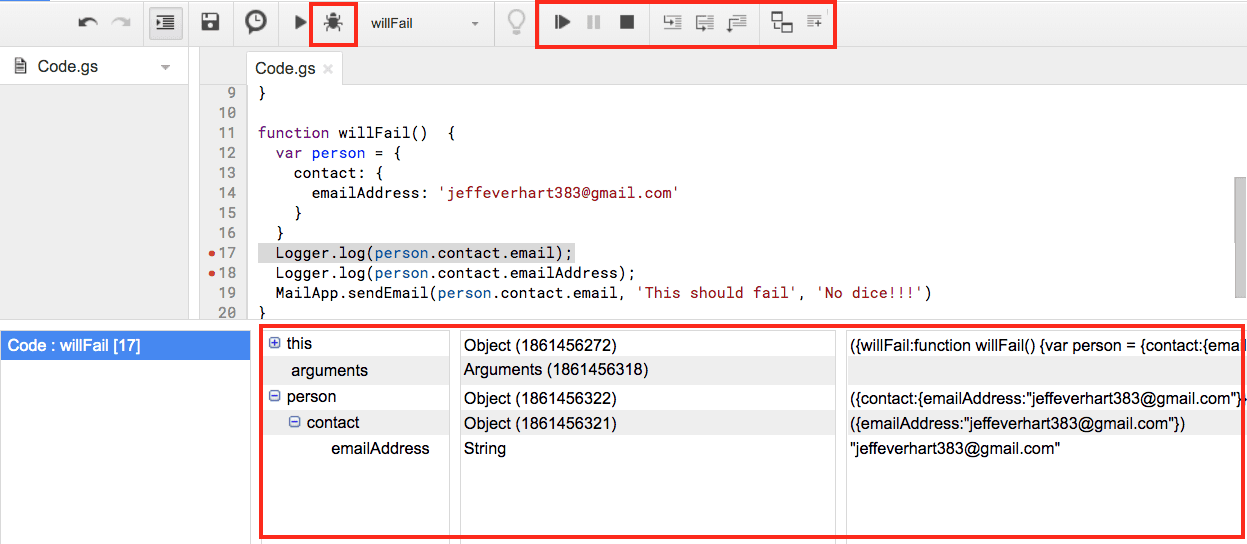The height and width of the screenshot is (544, 1247).
Task: Continue debugging with the resume icon
Action: [x=563, y=21]
